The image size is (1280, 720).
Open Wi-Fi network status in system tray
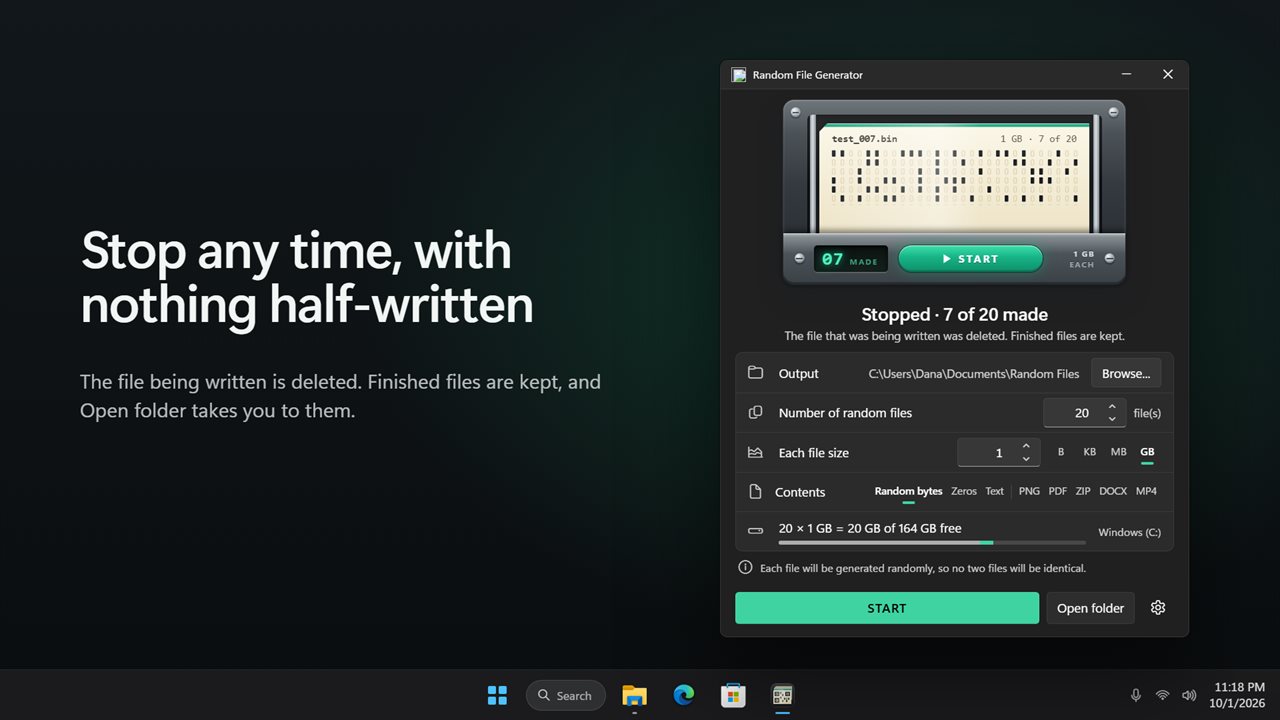tap(1162, 695)
